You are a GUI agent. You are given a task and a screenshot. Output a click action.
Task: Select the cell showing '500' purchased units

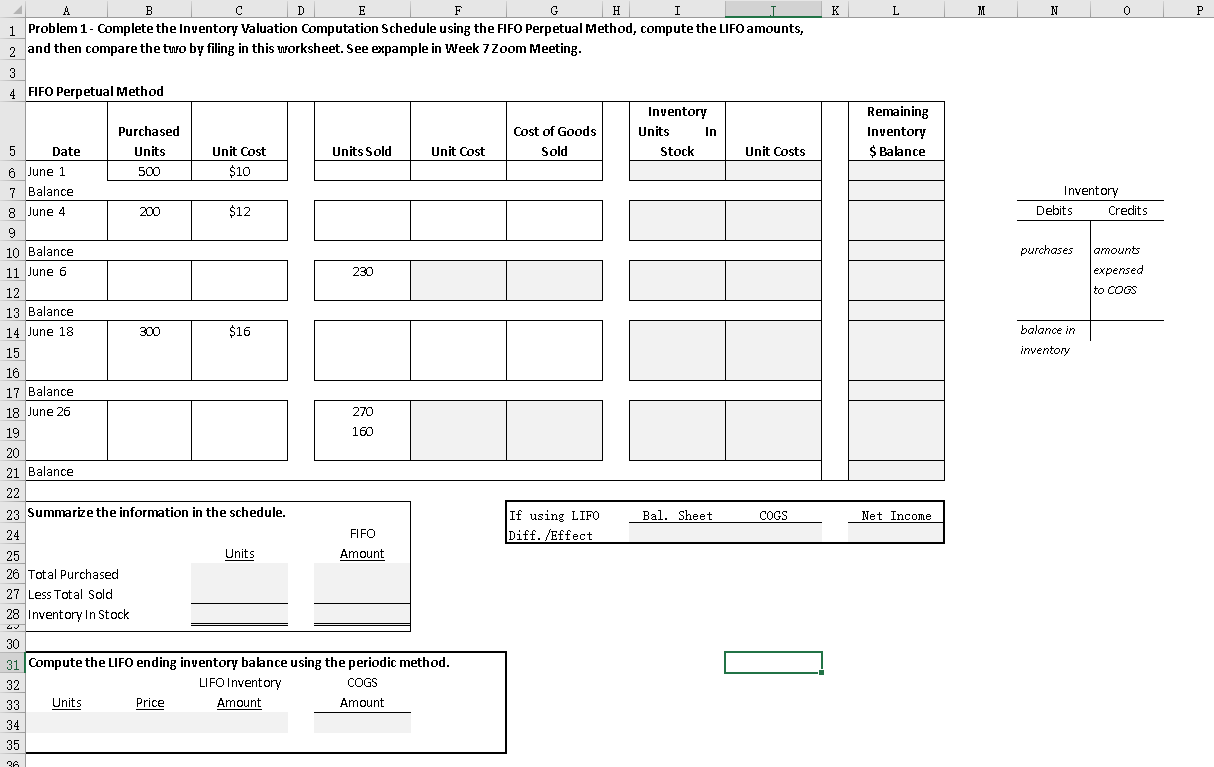(x=148, y=171)
